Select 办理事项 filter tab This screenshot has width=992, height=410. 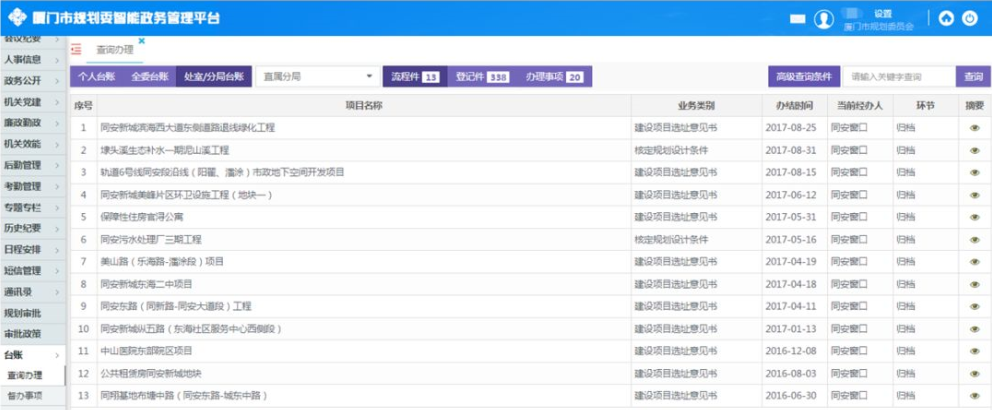[554, 77]
